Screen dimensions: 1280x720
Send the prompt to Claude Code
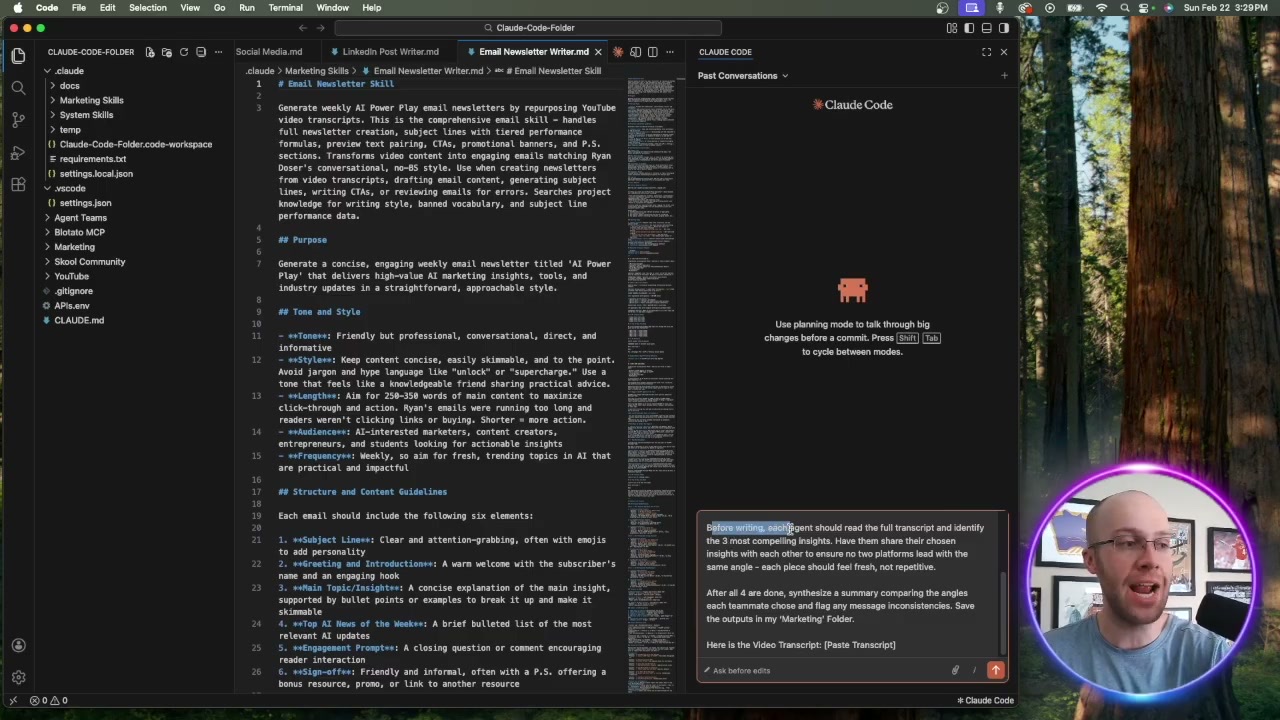(x=995, y=670)
